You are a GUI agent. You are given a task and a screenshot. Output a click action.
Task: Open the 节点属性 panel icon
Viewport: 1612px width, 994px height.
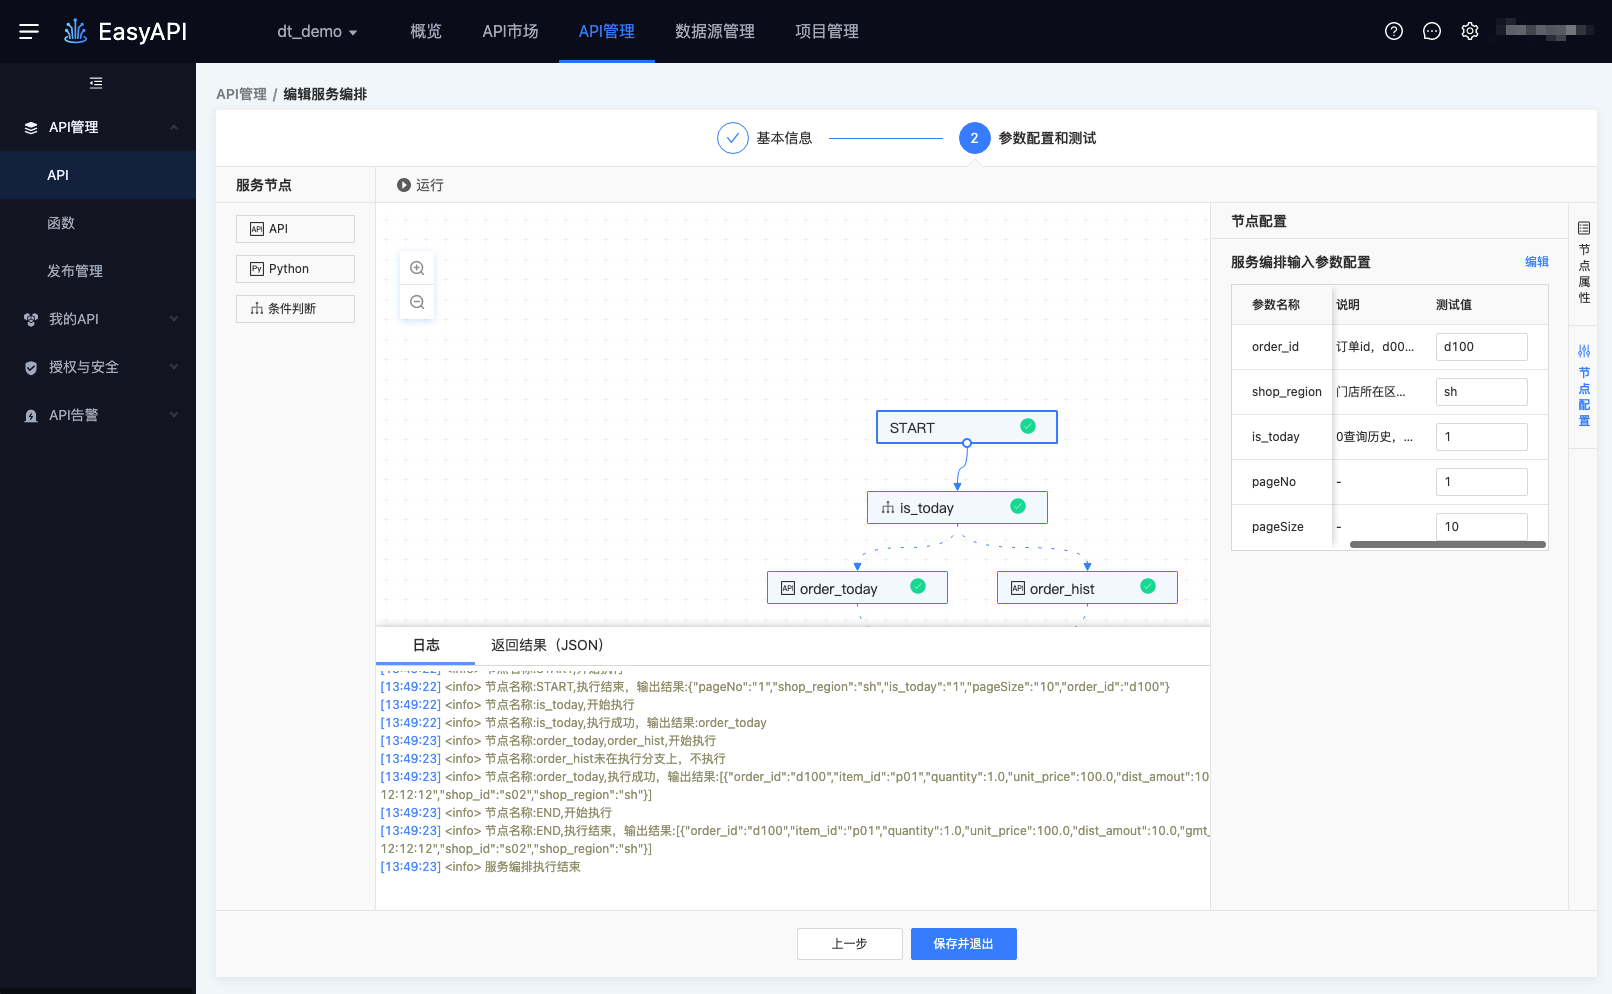(x=1584, y=228)
